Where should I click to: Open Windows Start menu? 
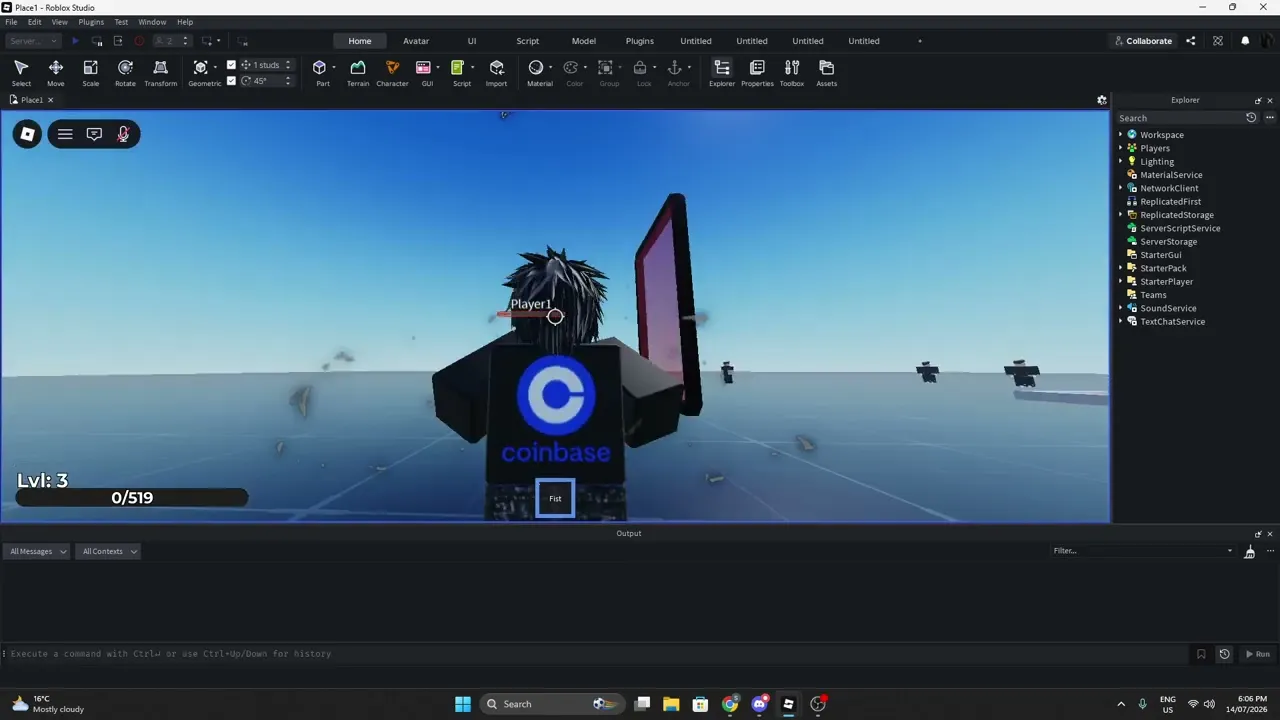463,704
